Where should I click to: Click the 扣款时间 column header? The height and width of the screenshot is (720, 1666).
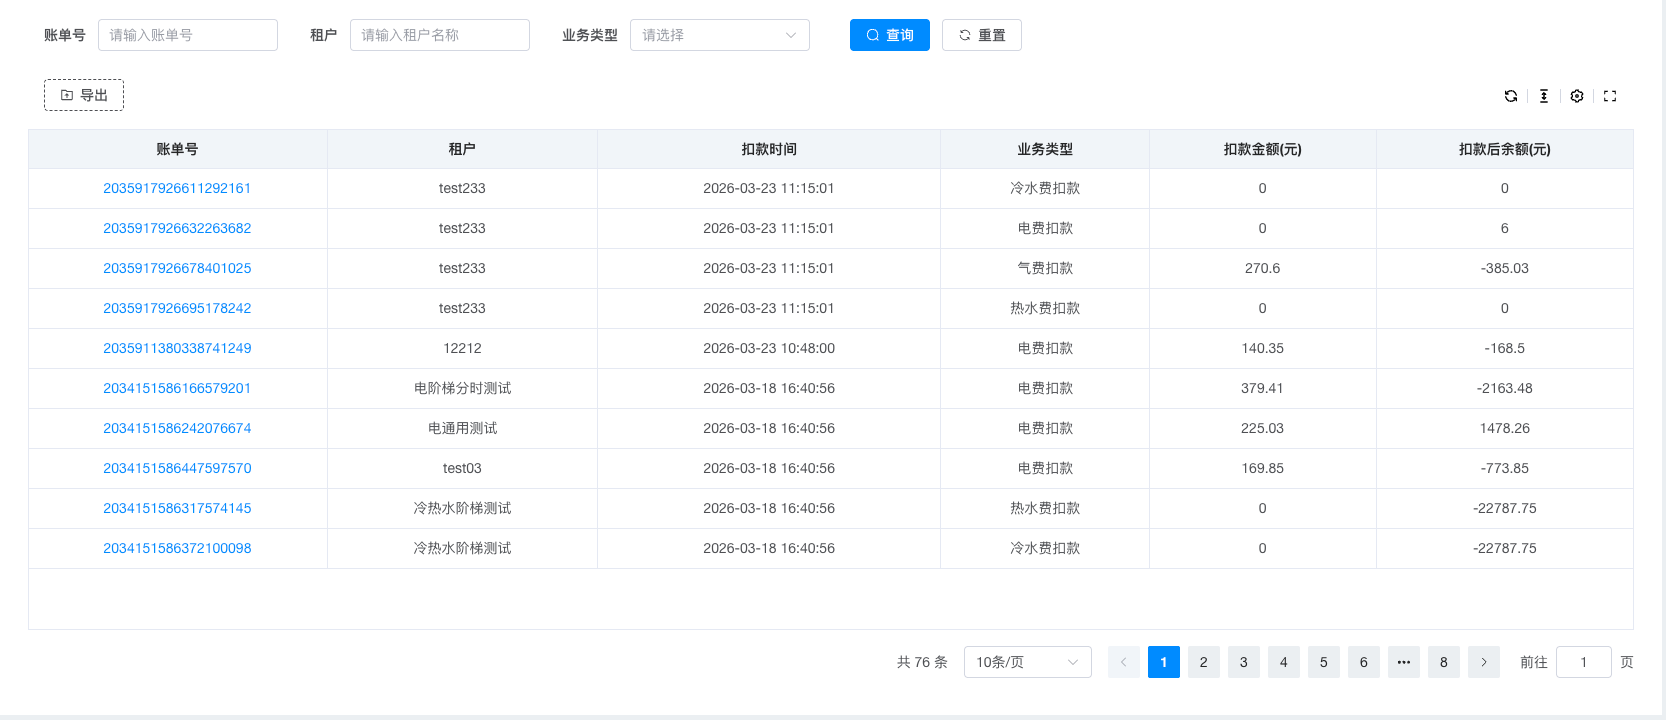(x=769, y=149)
